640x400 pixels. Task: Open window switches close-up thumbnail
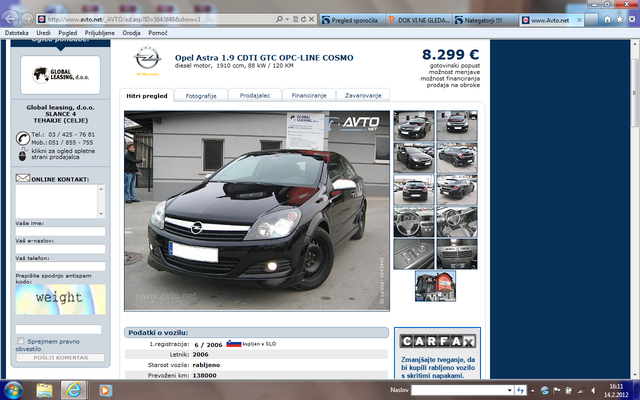pos(414,254)
